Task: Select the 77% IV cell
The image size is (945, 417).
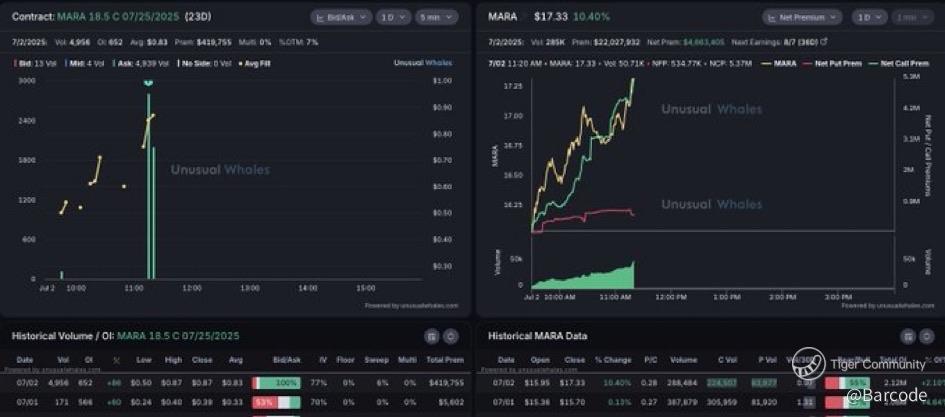Action: (x=318, y=383)
